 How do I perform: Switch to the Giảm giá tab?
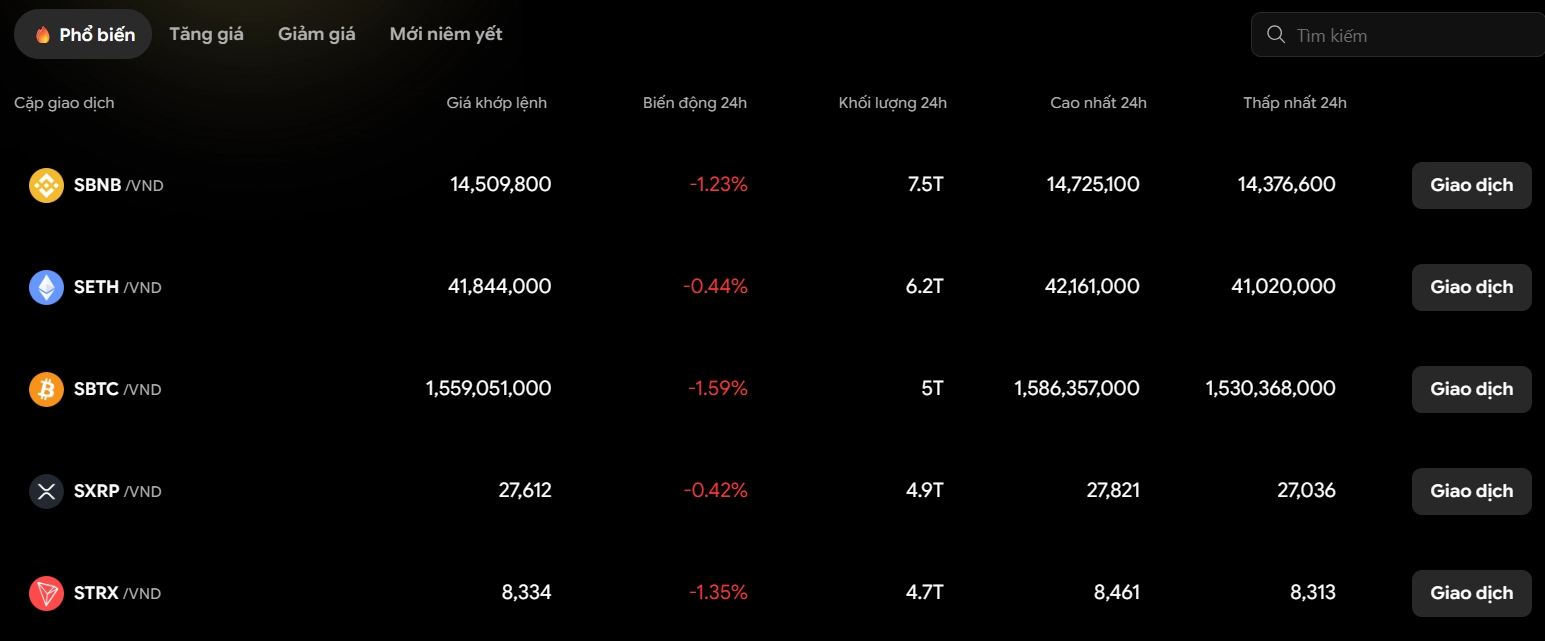317,34
